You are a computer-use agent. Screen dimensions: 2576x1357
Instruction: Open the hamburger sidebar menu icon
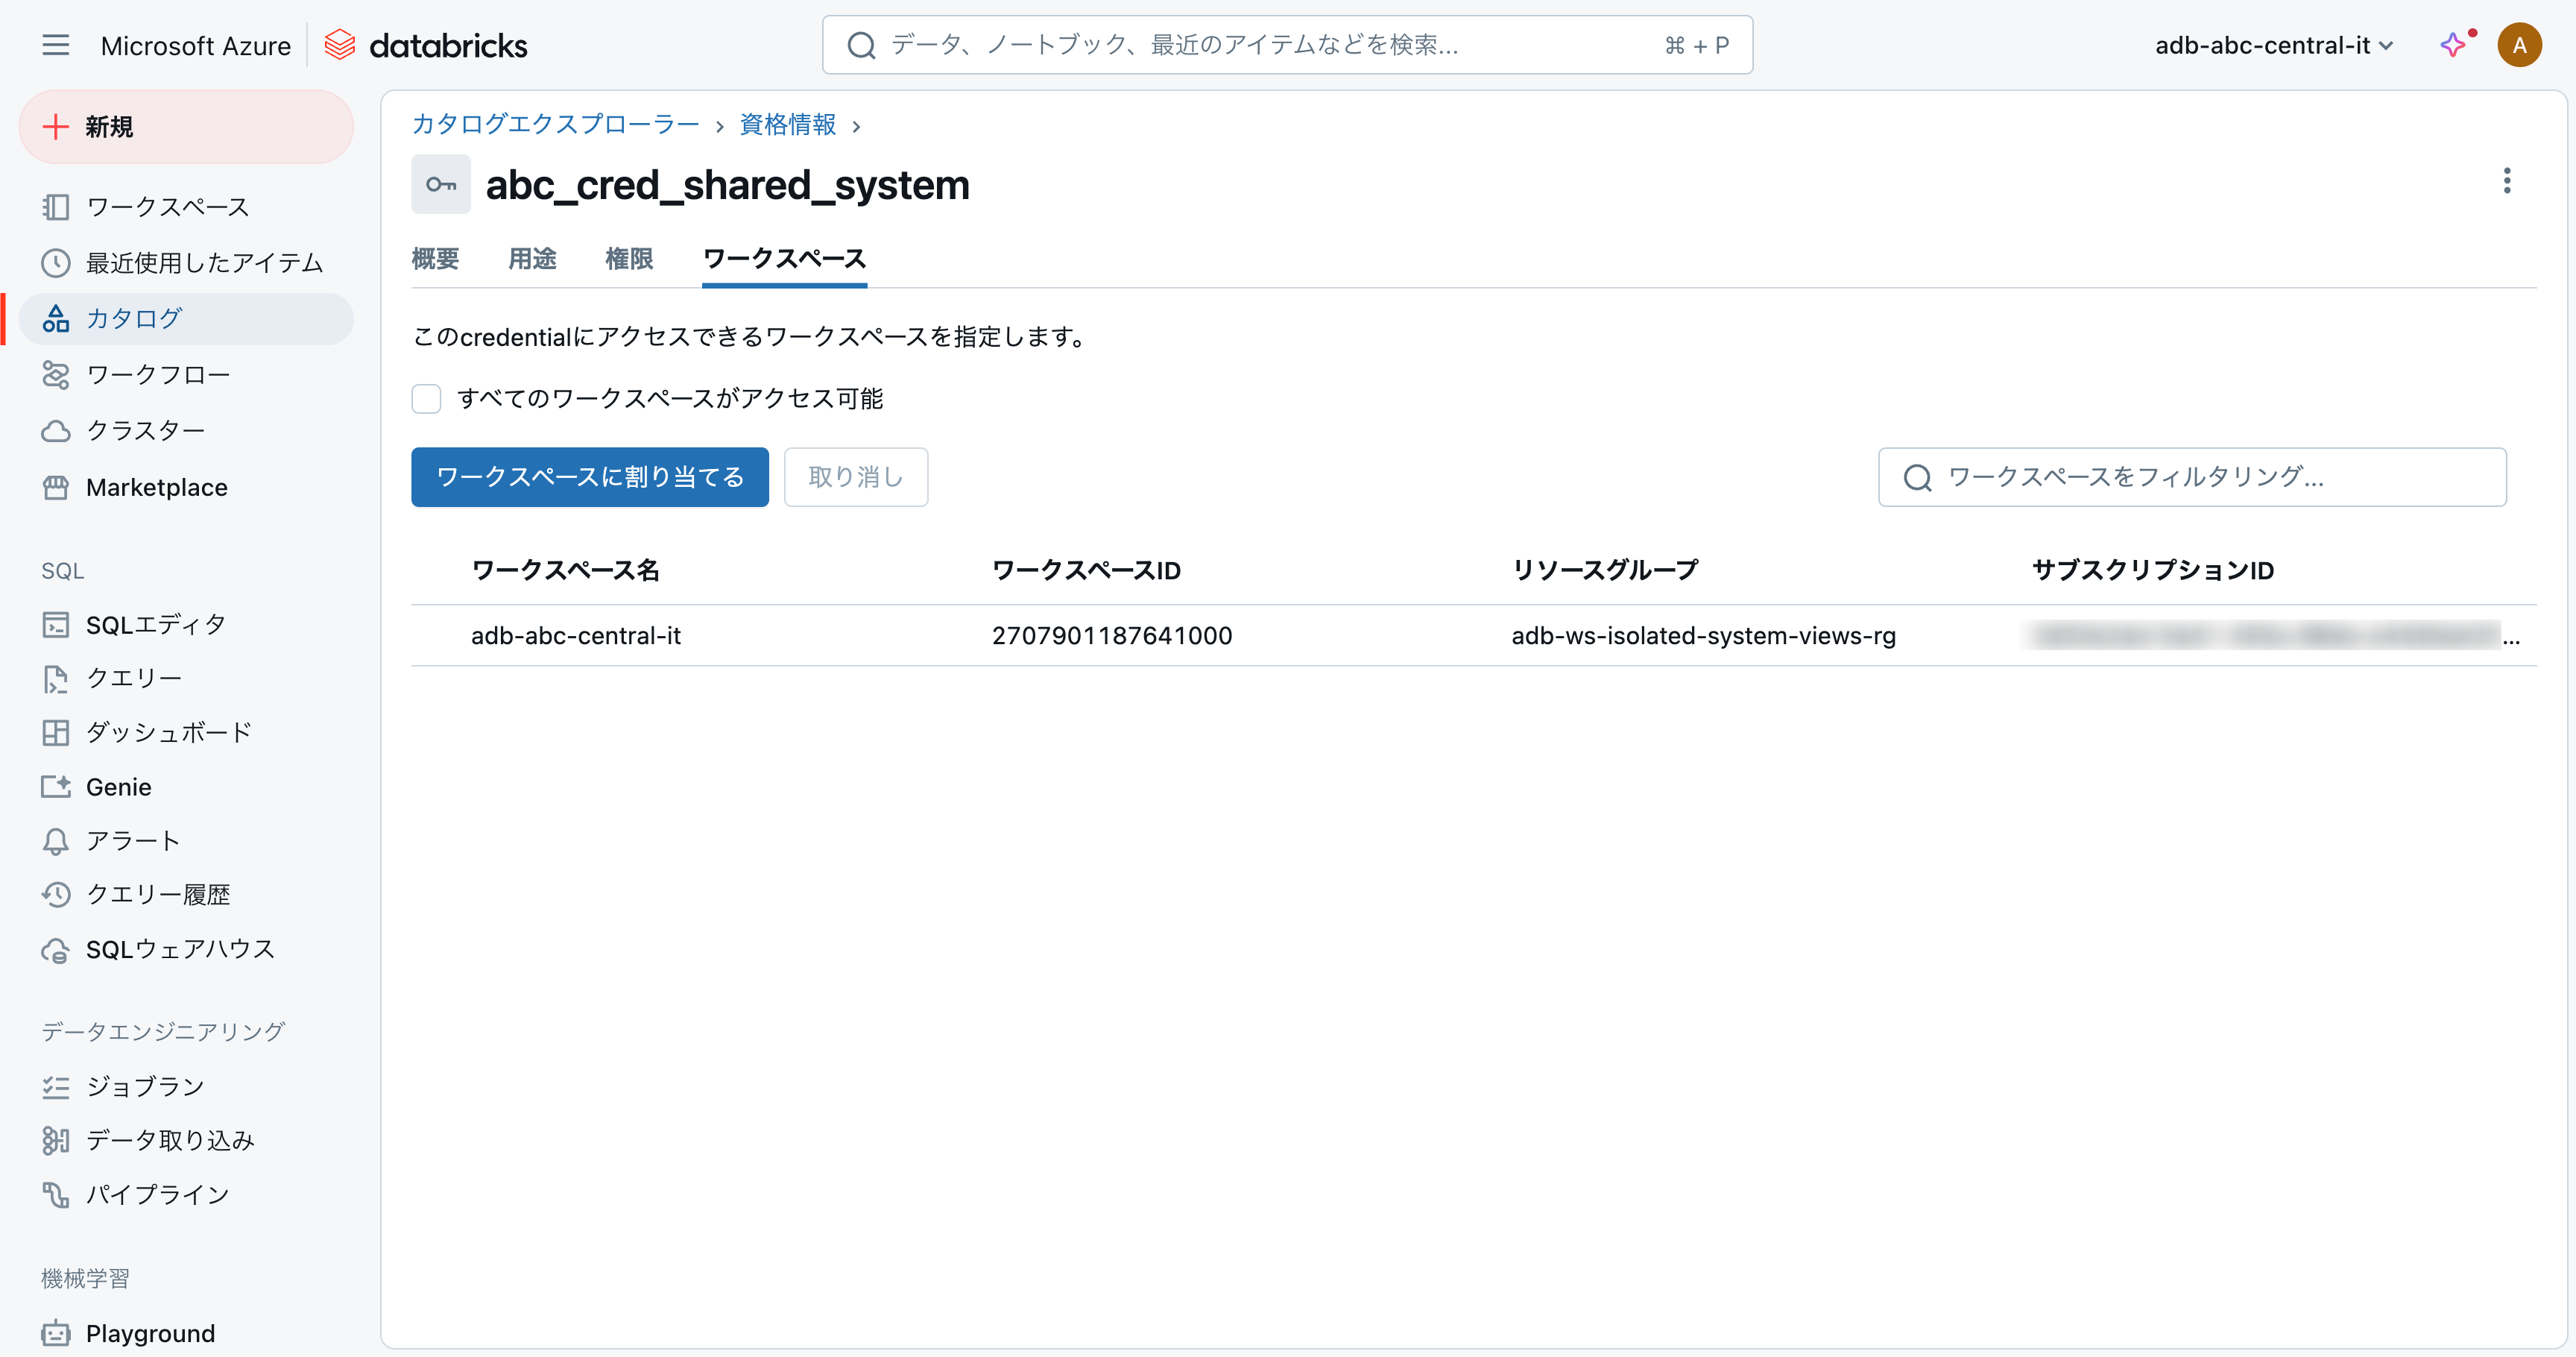[x=56, y=45]
